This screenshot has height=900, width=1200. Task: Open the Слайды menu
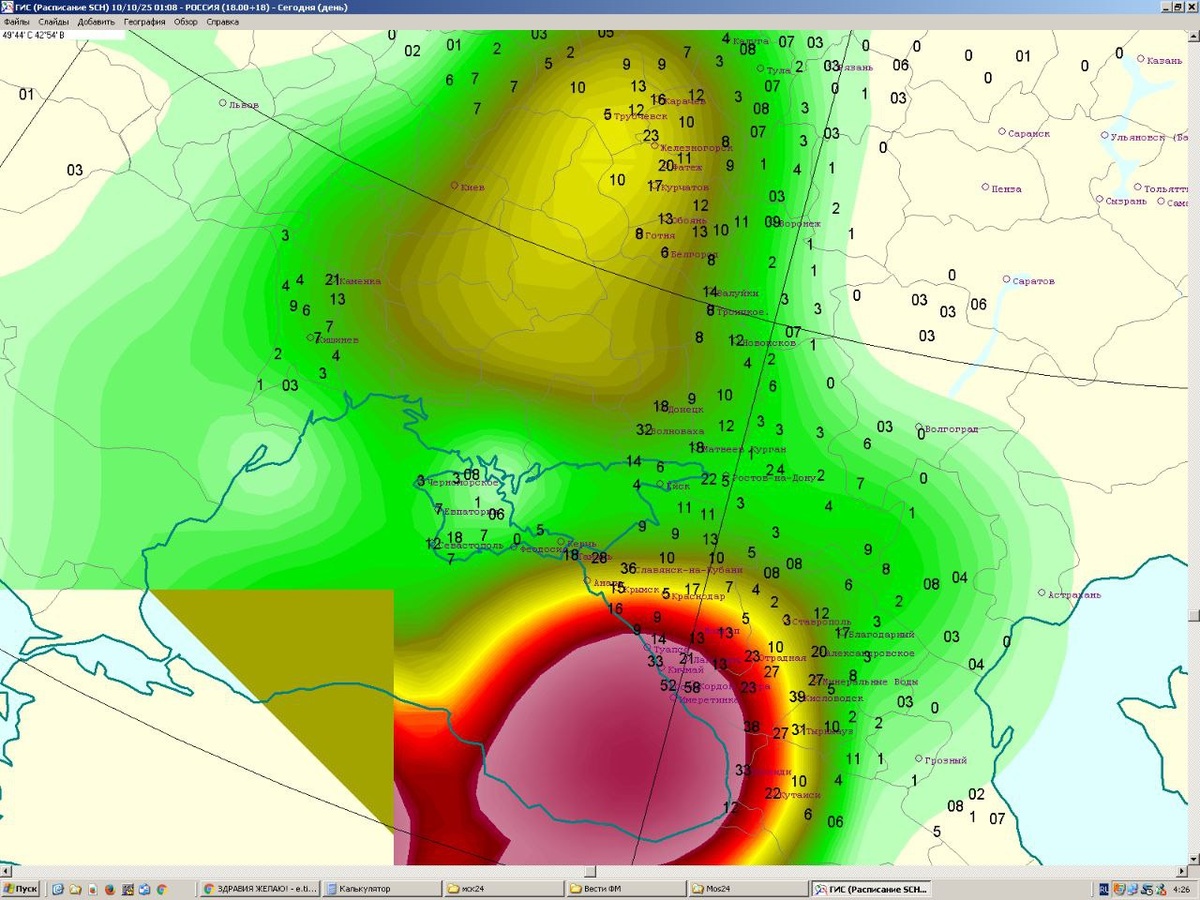pyautogui.click(x=54, y=21)
